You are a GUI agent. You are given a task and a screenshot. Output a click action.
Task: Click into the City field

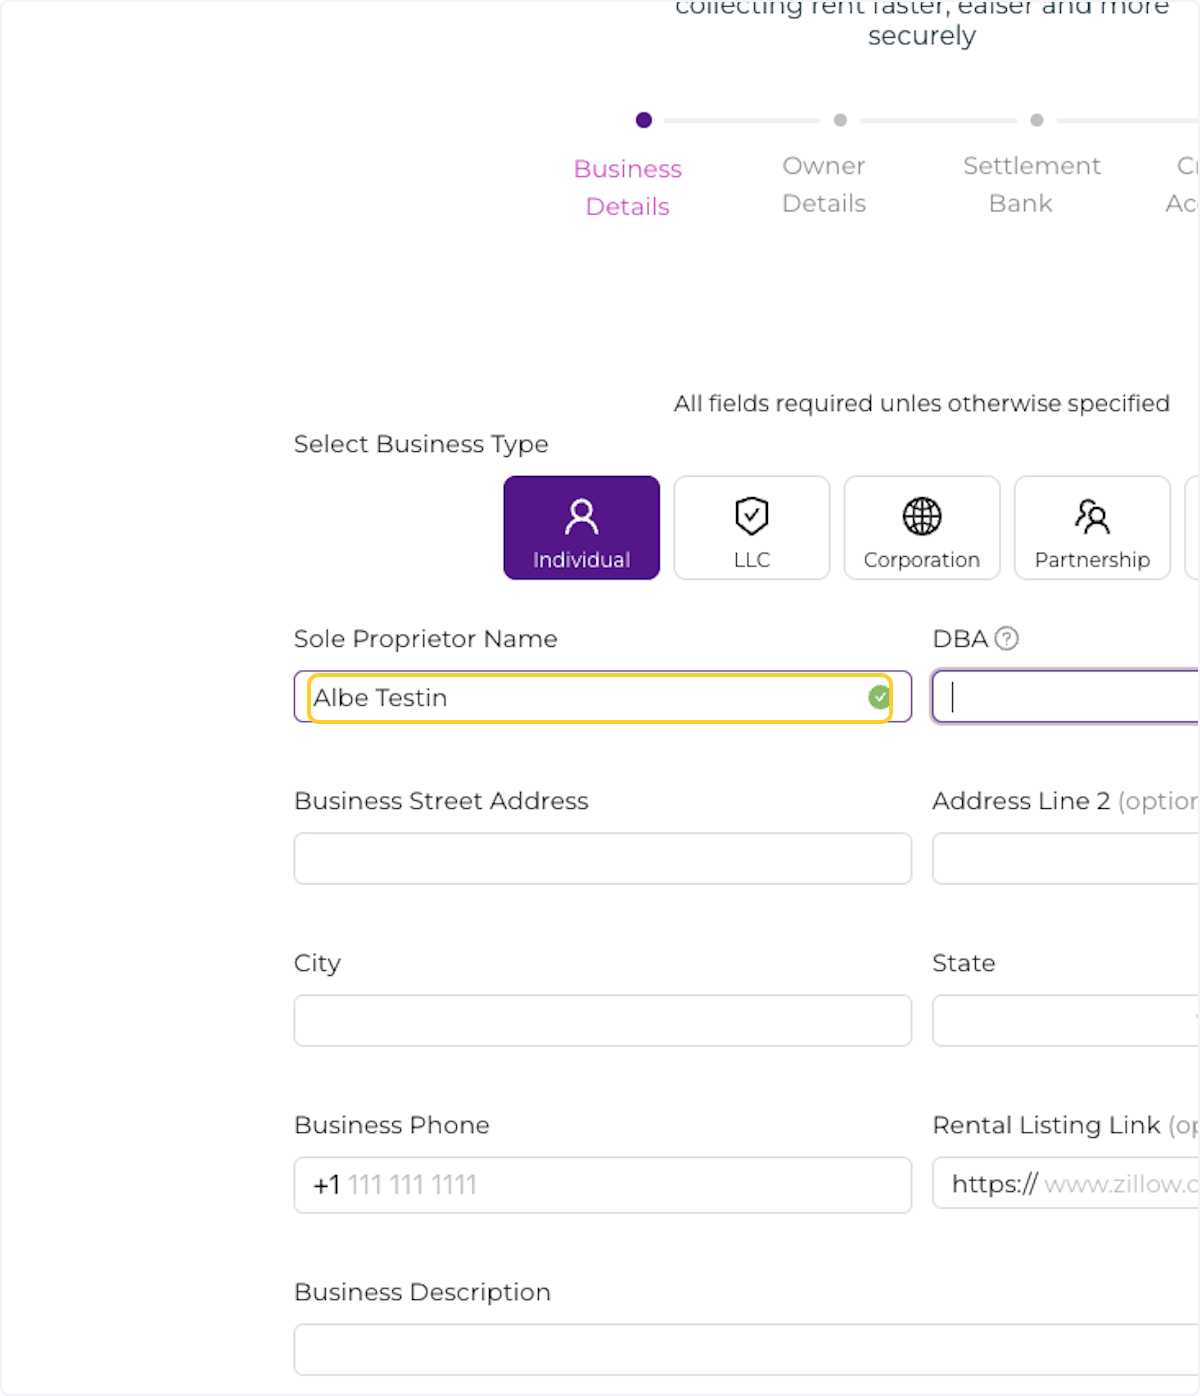tap(602, 1020)
